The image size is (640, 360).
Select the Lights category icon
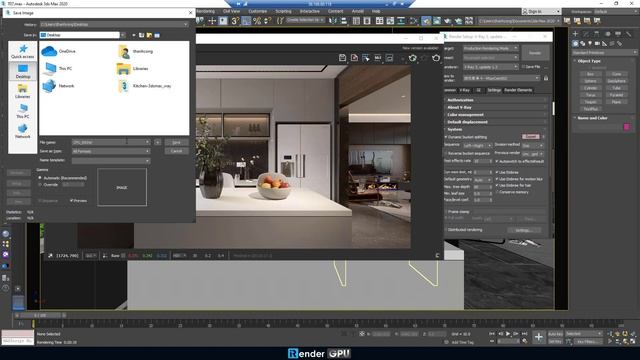pyautogui.click(x=590, y=43)
